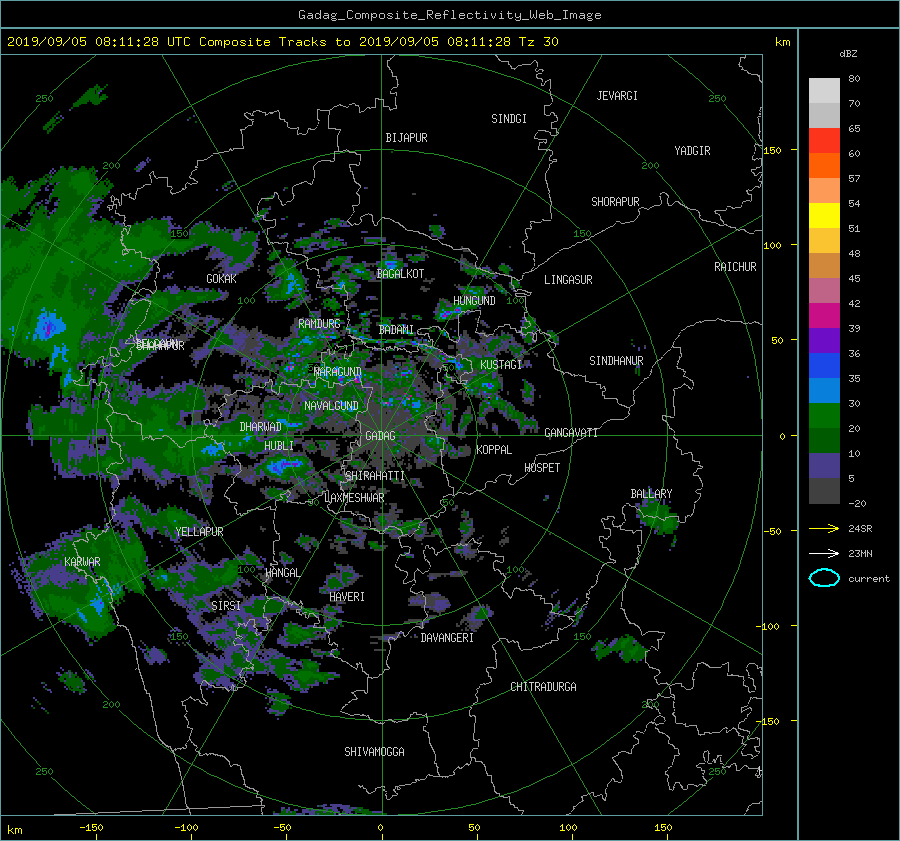Click the Tz 30 threshold text

[538, 42]
